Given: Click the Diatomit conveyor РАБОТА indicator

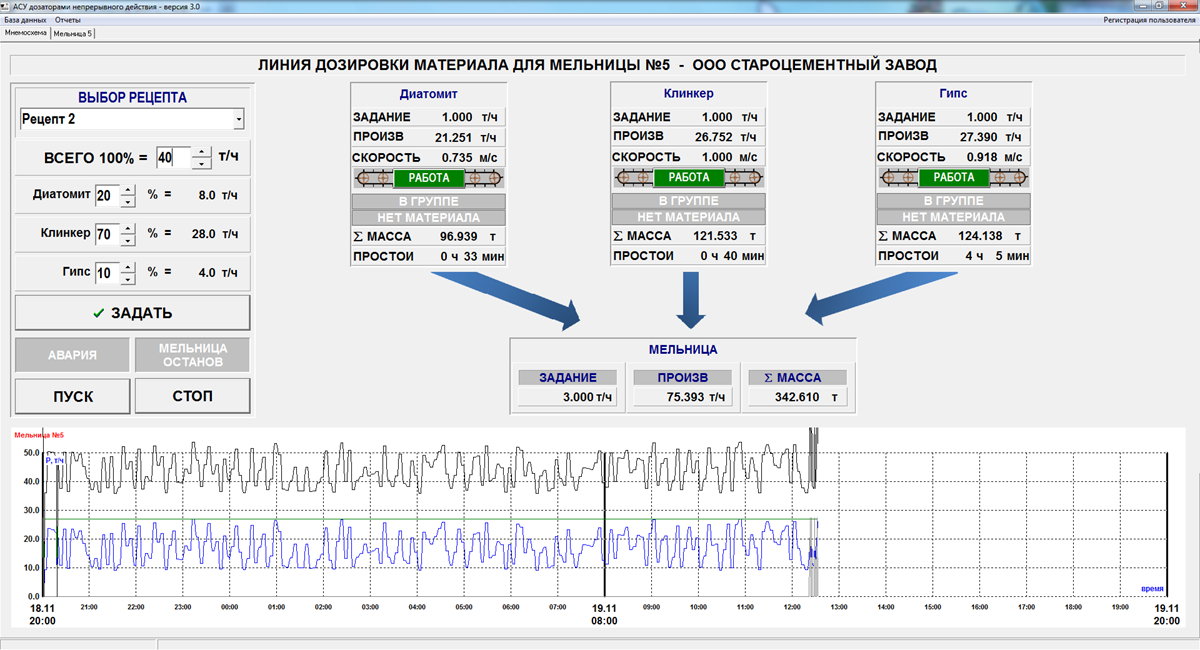Looking at the screenshot, I should pyautogui.click(x=429, y=179).
